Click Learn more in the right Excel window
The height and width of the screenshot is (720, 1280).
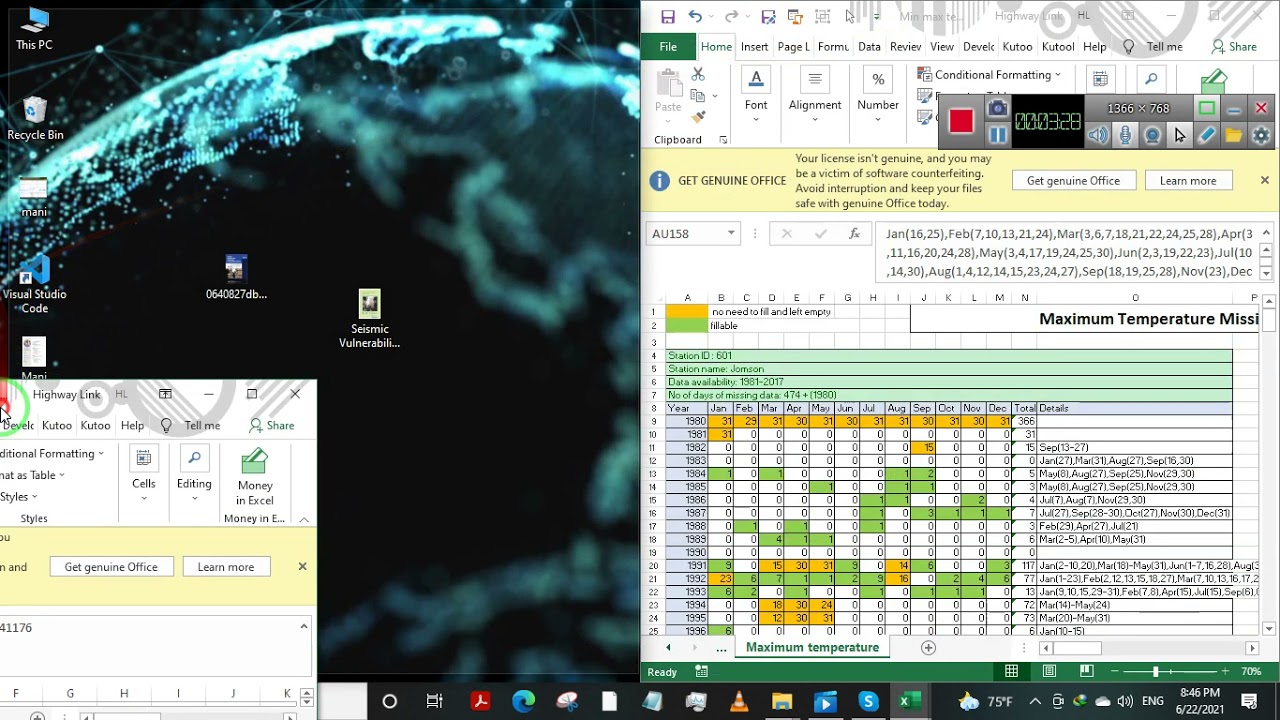[x=1188, y=181]
